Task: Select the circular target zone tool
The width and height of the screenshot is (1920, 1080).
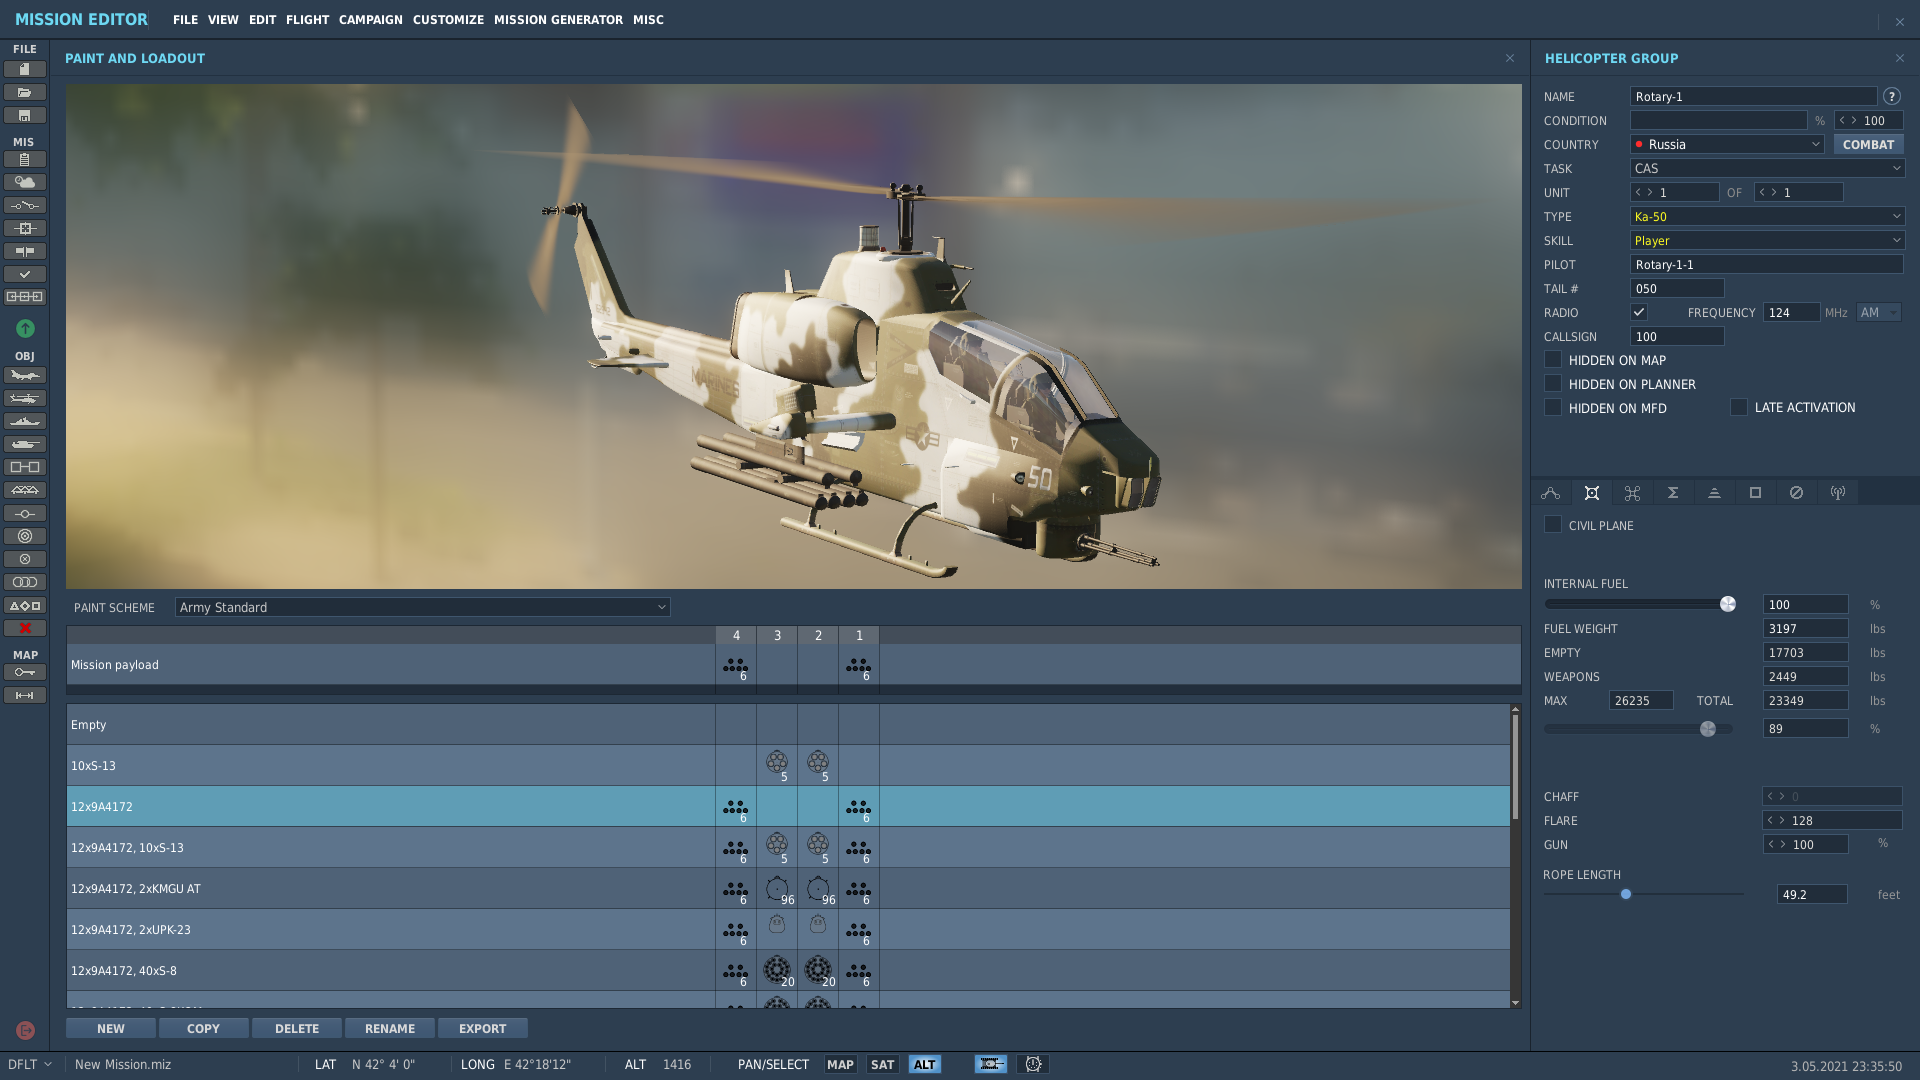Action: coord(25,536)
